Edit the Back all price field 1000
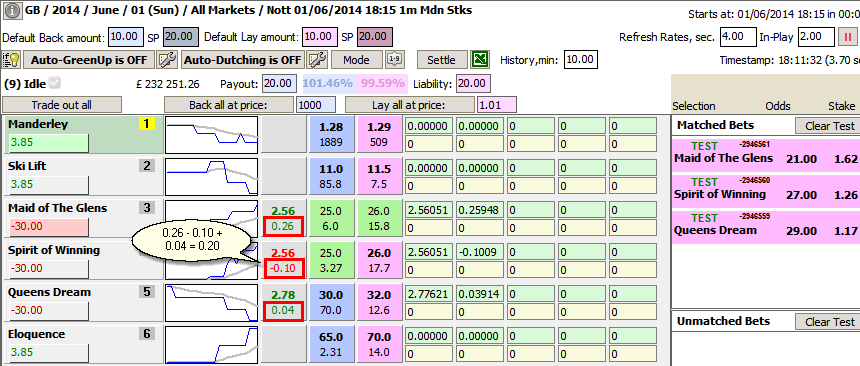The height and width of the screenshot is (366, 860). [316, 105]
